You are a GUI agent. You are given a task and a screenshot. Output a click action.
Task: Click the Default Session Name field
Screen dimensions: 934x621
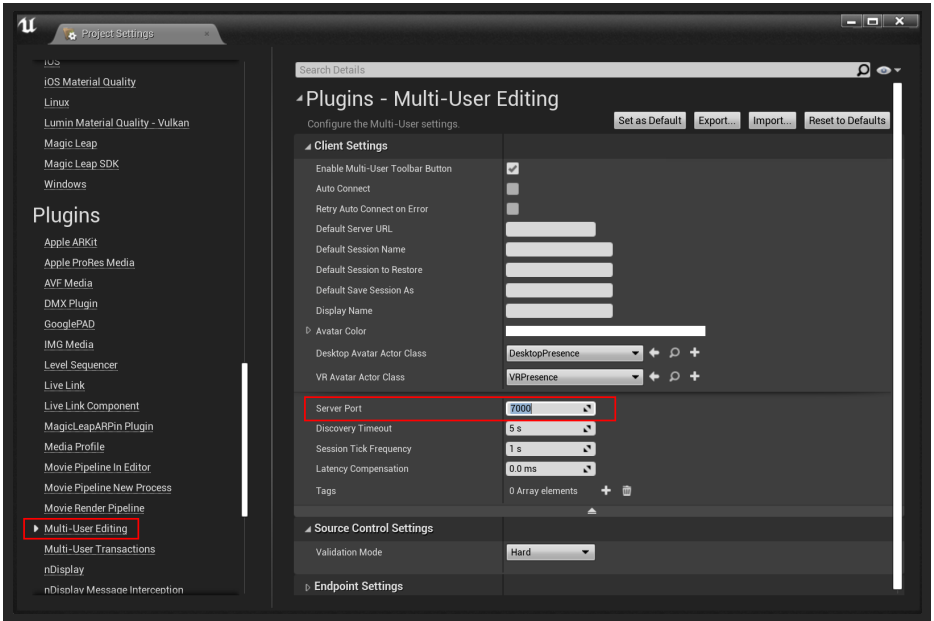[x=559, y=249]
